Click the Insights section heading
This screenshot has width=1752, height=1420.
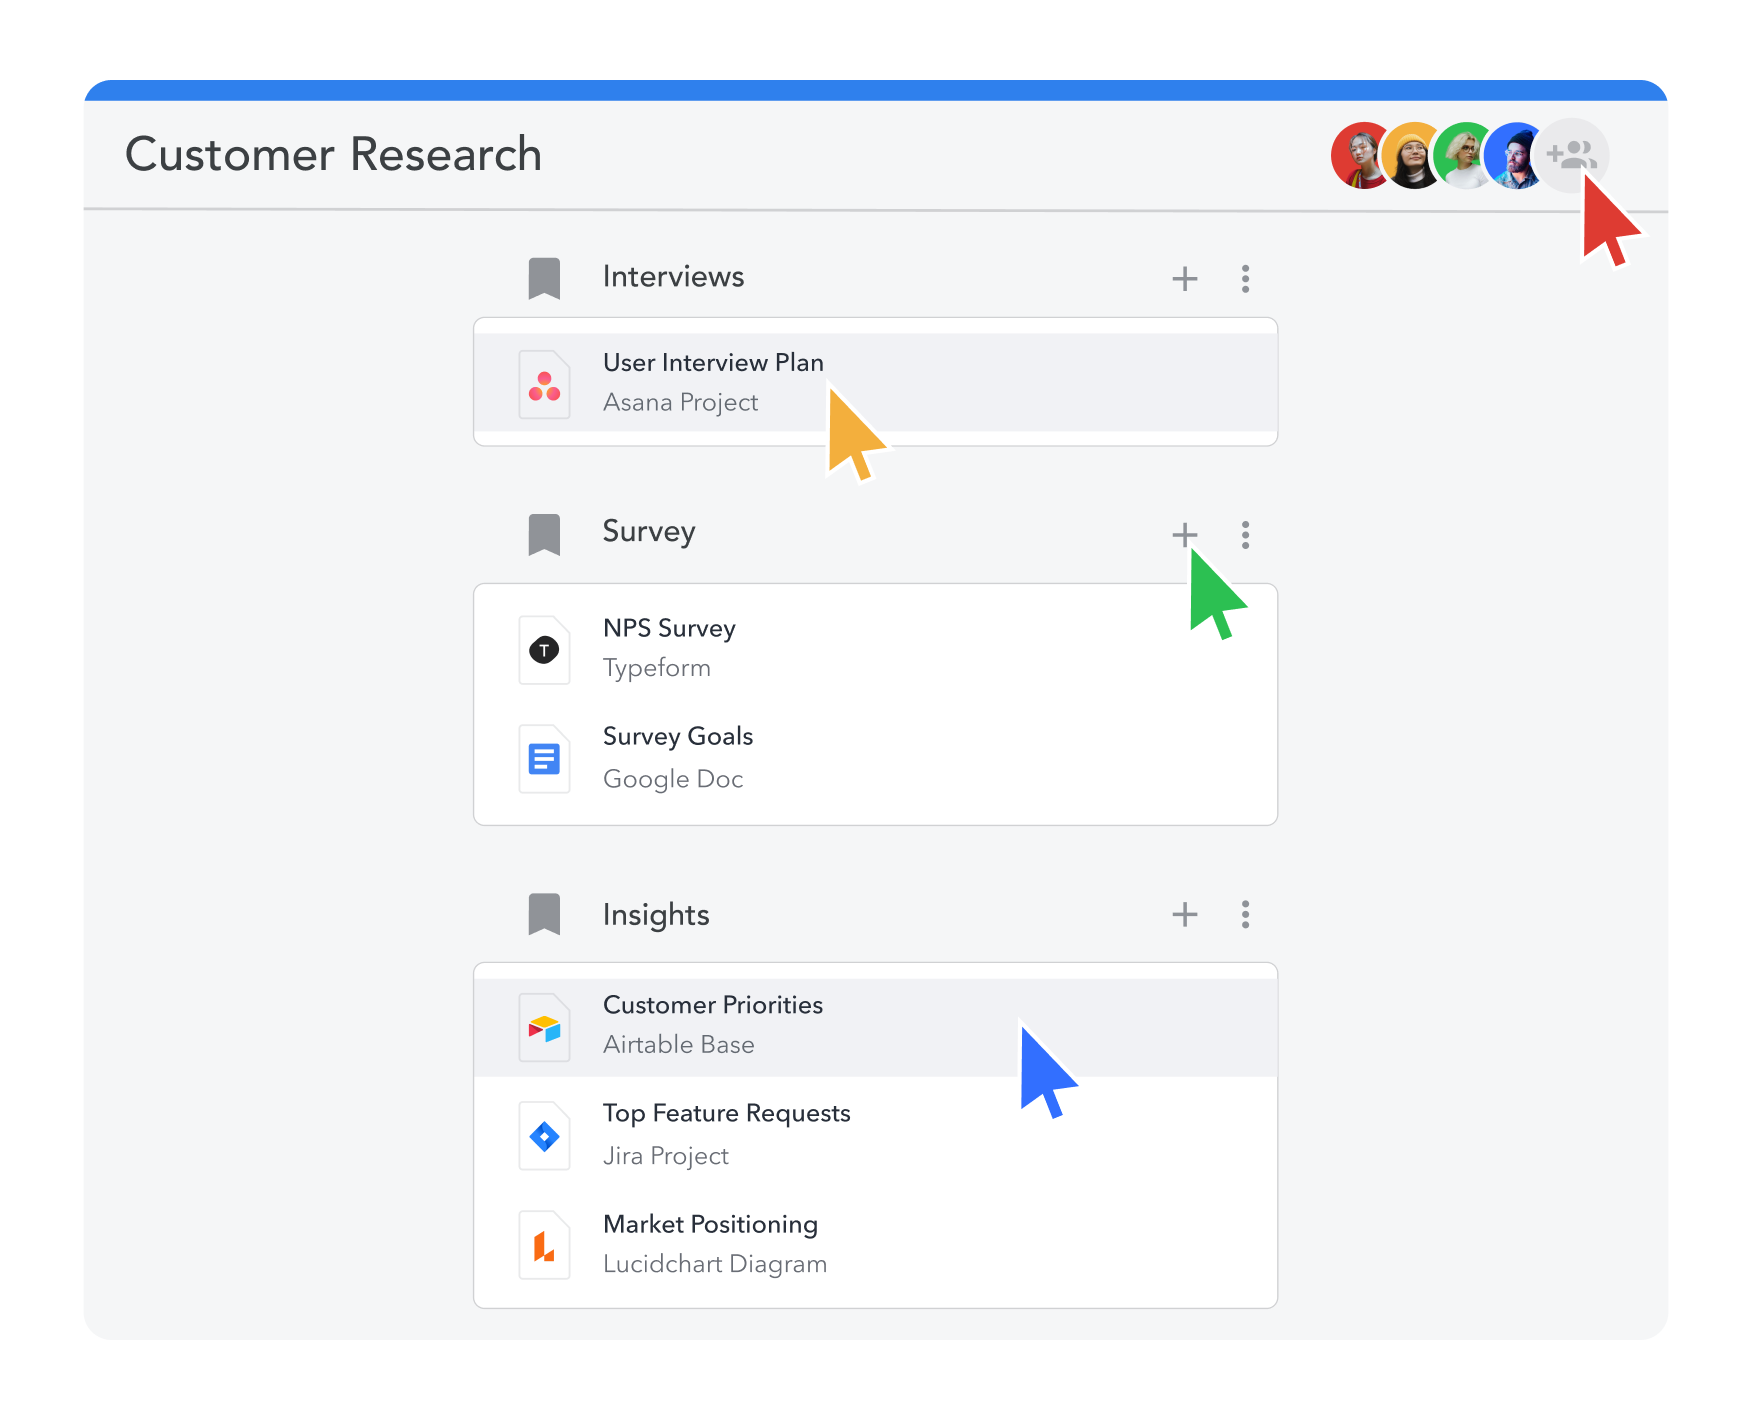pos(656,915)
